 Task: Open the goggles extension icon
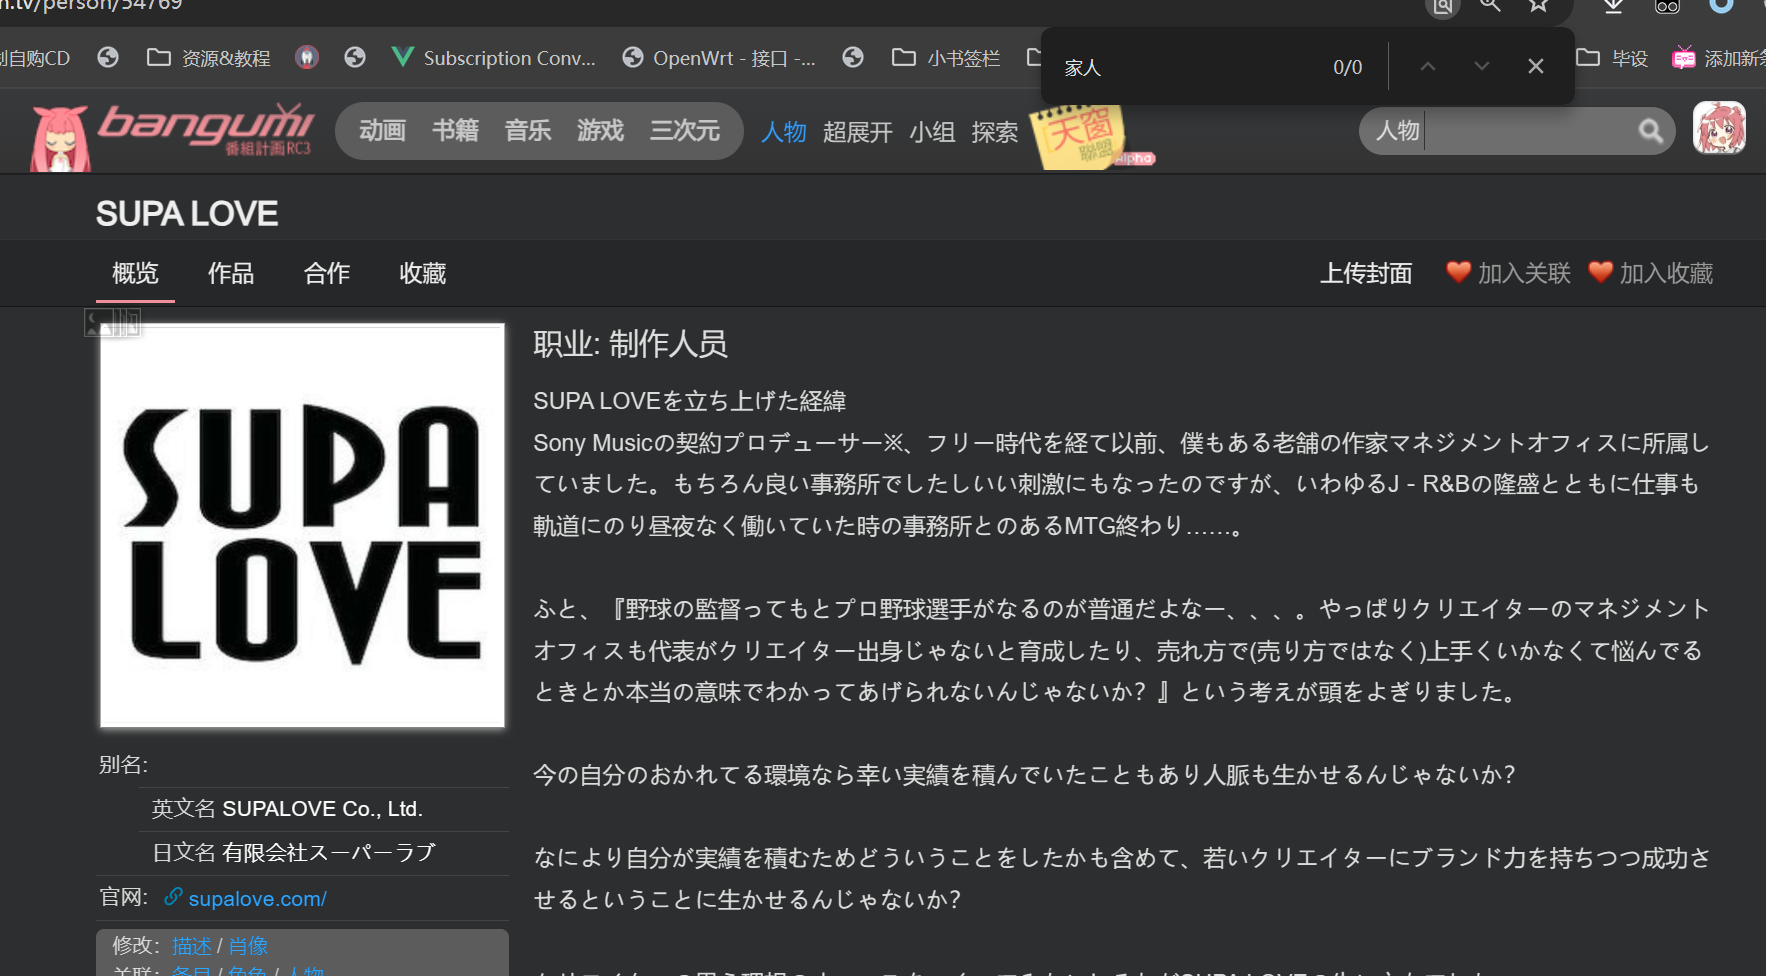pos(1667,6)
